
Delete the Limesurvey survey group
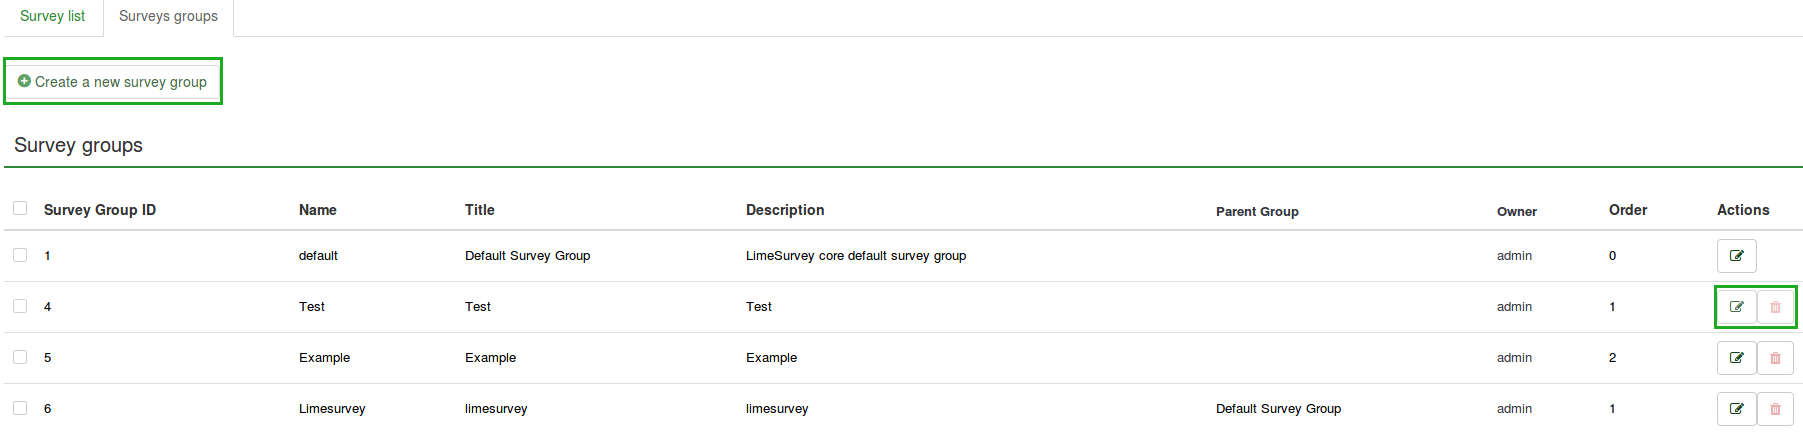(1775, 409)
